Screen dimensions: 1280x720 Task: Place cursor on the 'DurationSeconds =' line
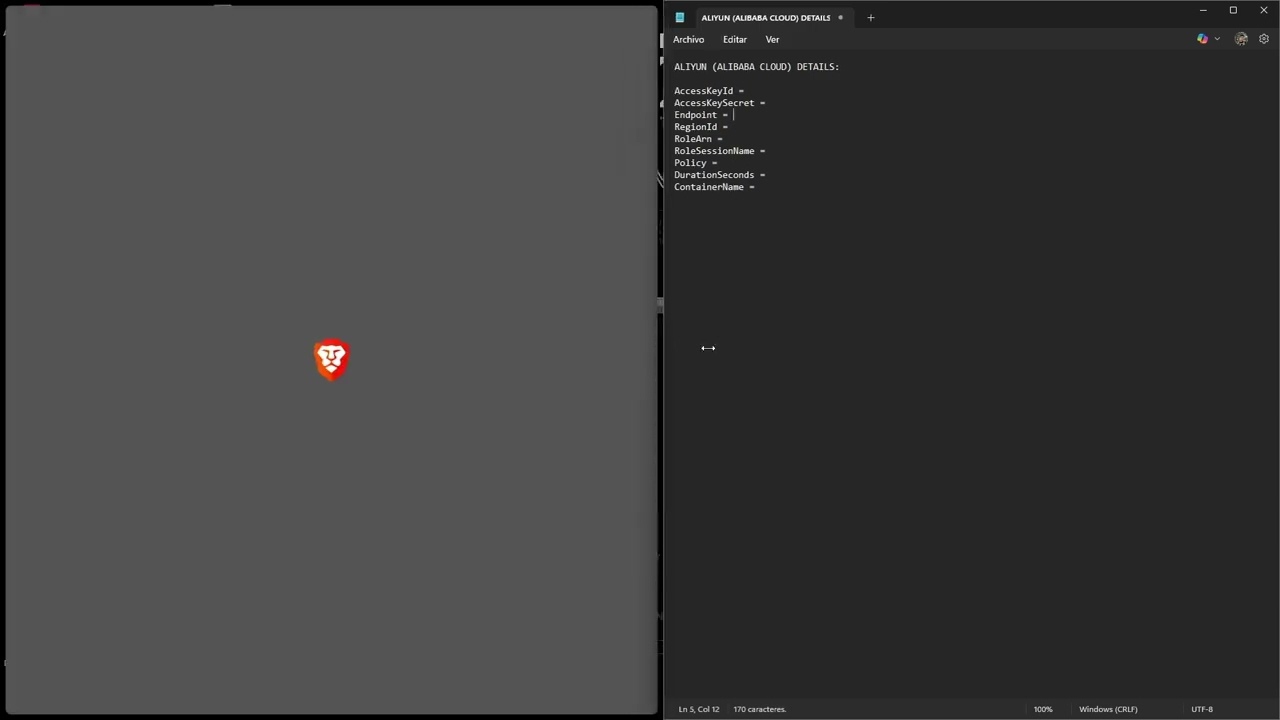719,175
